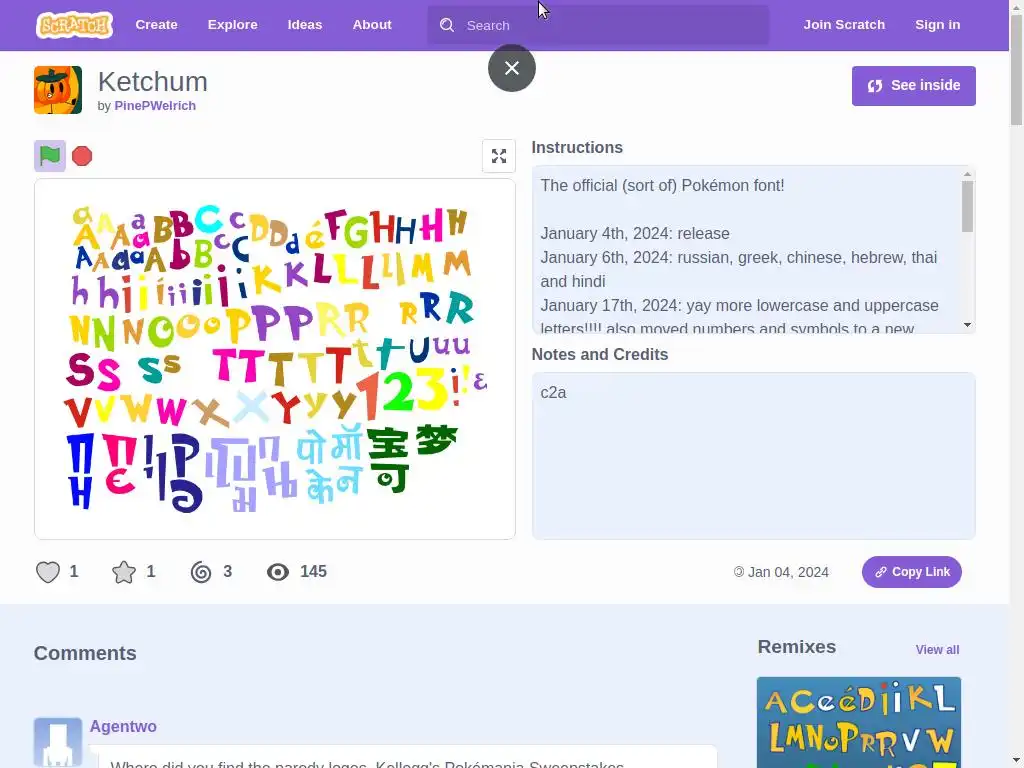Click Sign in link
Screen dimensions: 1024x768
pyautogui.click(x=938, y=25)
